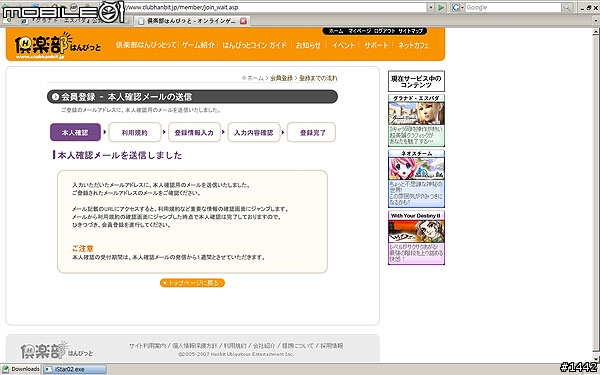Switch to the 倶楽部はんびっと browser tab

pos(191,21)
